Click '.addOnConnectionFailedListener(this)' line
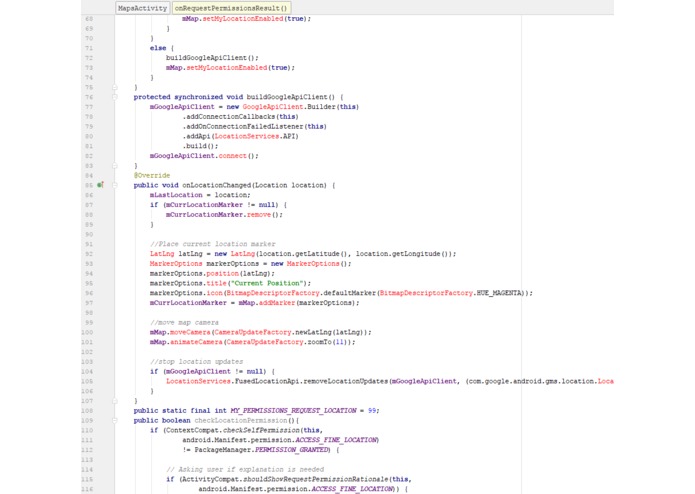 coord(254,126)
